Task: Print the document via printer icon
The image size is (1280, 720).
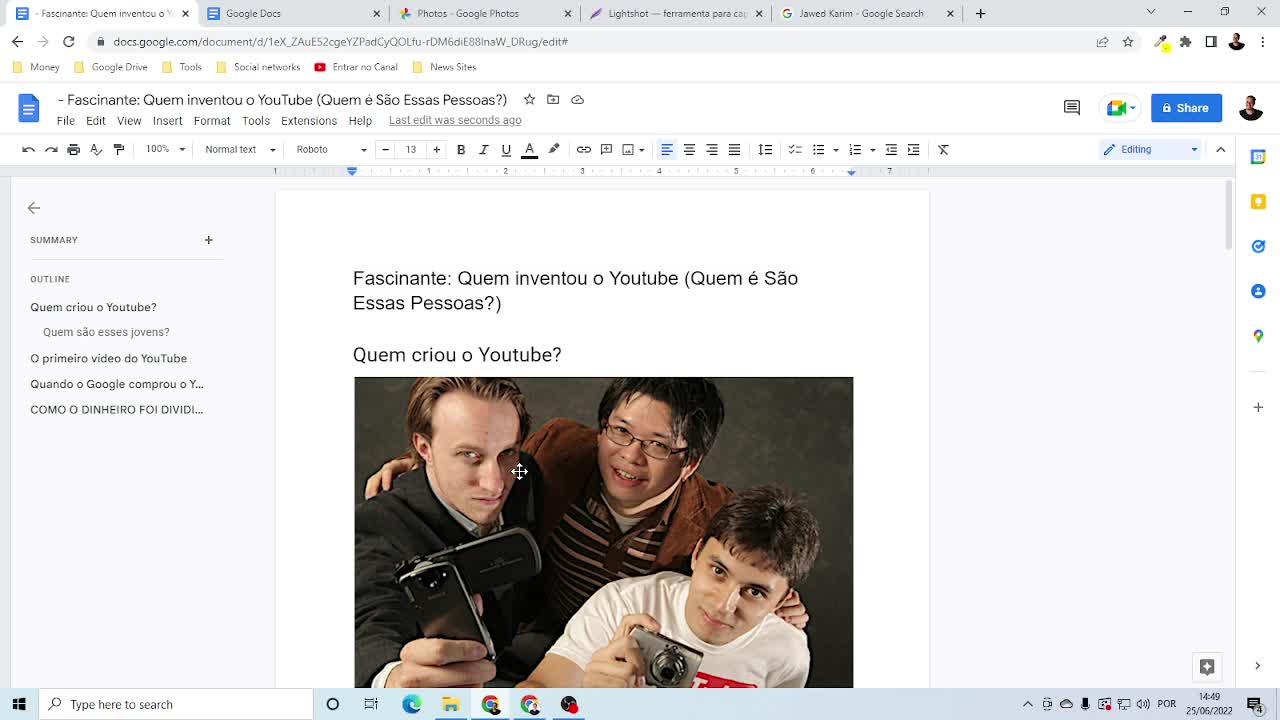Action: point(73,149)
